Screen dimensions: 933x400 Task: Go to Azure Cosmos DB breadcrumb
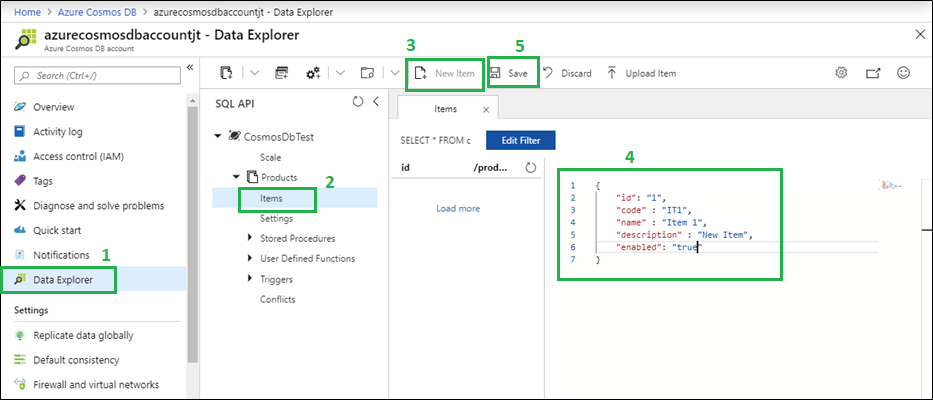click(98, 11)
